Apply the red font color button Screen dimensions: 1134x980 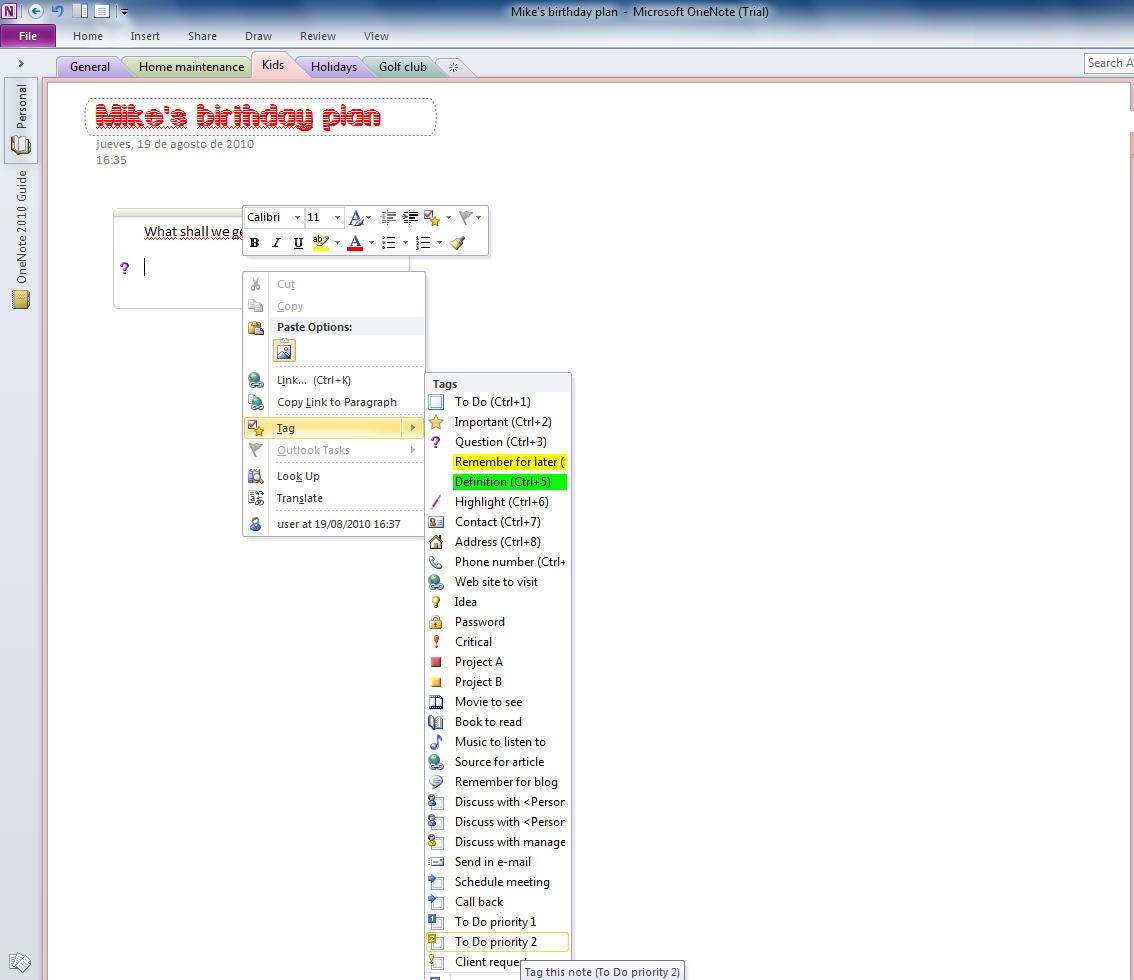(x=354, y=243)
